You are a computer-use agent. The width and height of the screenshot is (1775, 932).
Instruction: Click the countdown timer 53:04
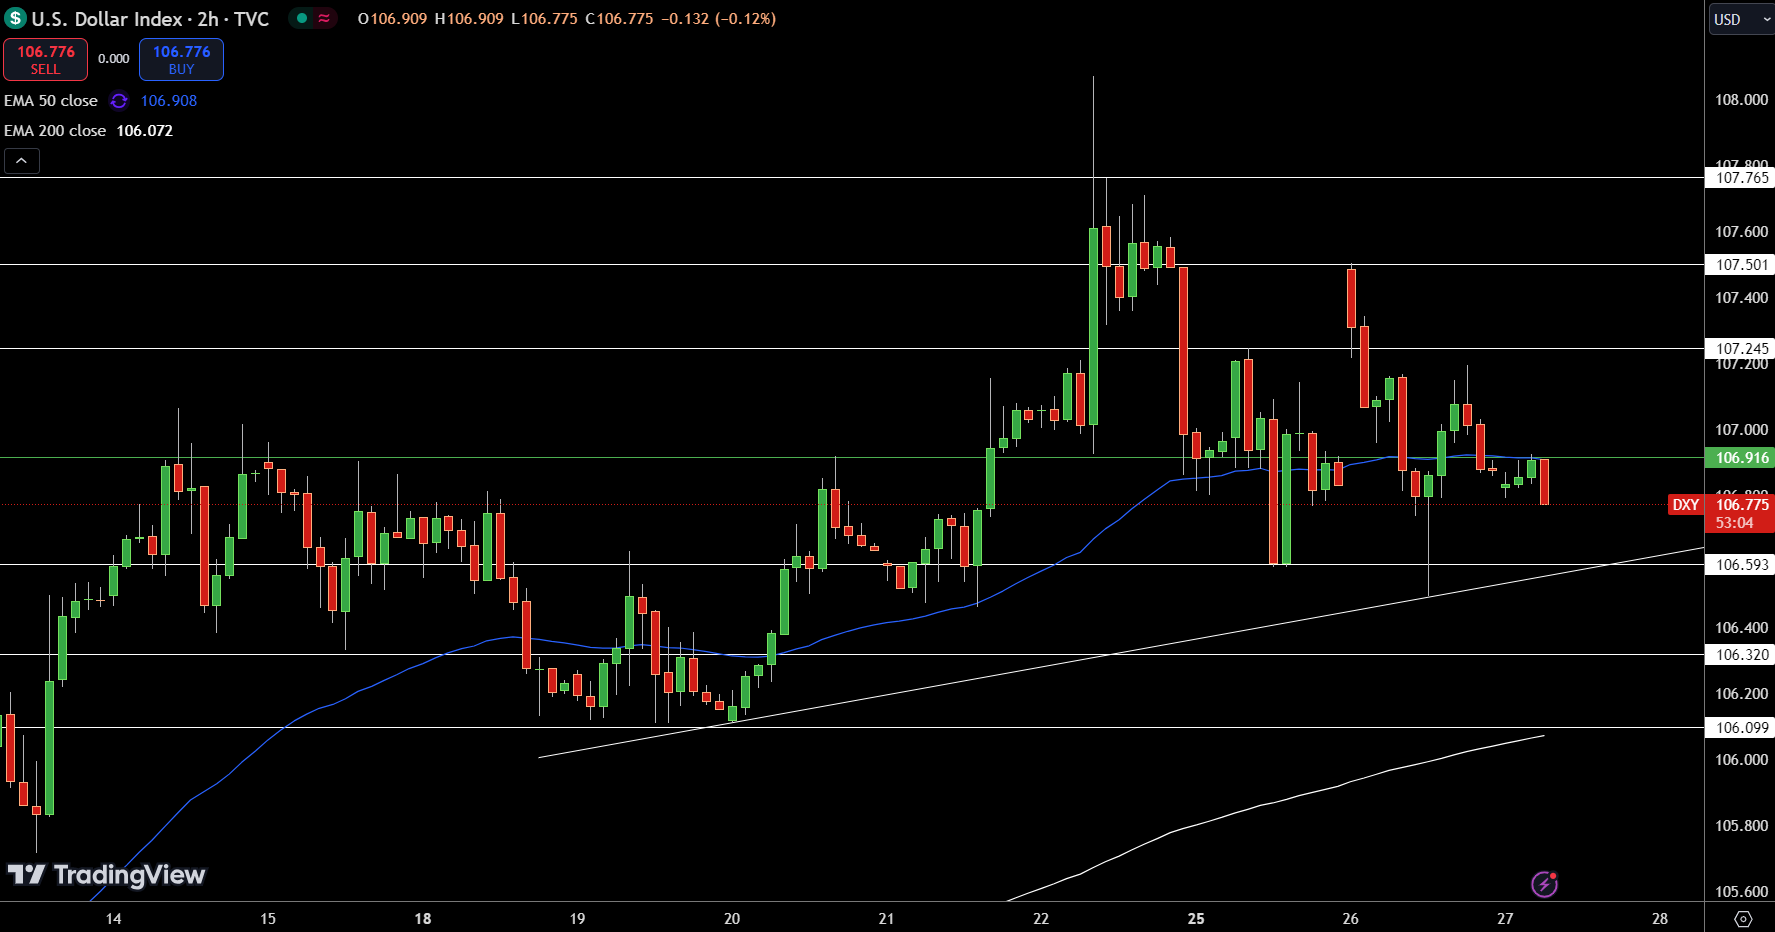tap(1734, 523)
